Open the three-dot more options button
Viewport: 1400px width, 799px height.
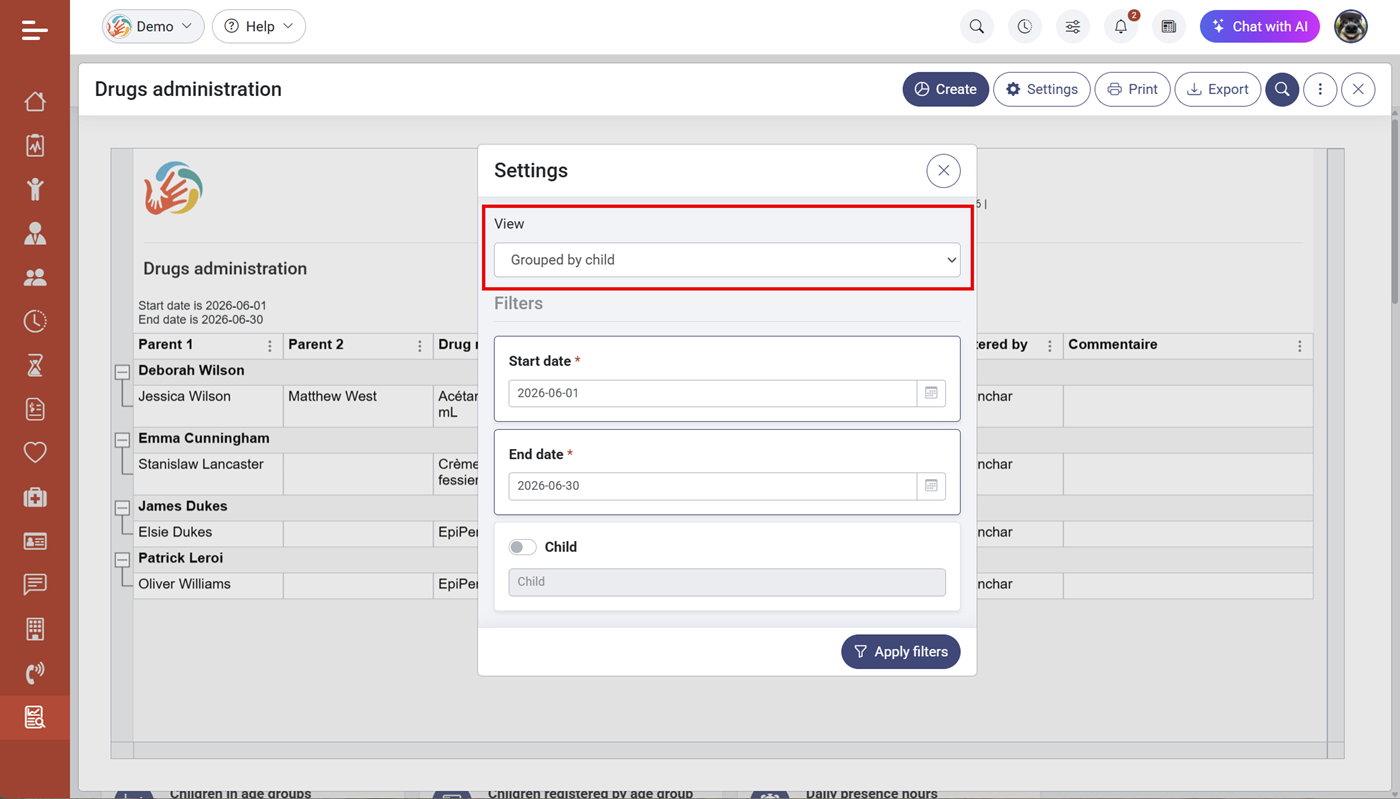pyautogui.click(x=1320, y=89)
